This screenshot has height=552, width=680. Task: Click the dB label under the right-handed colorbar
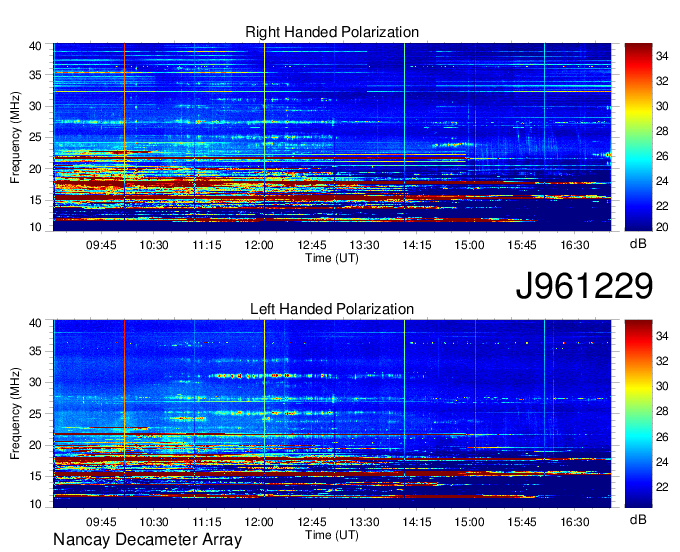click(638, 244)
